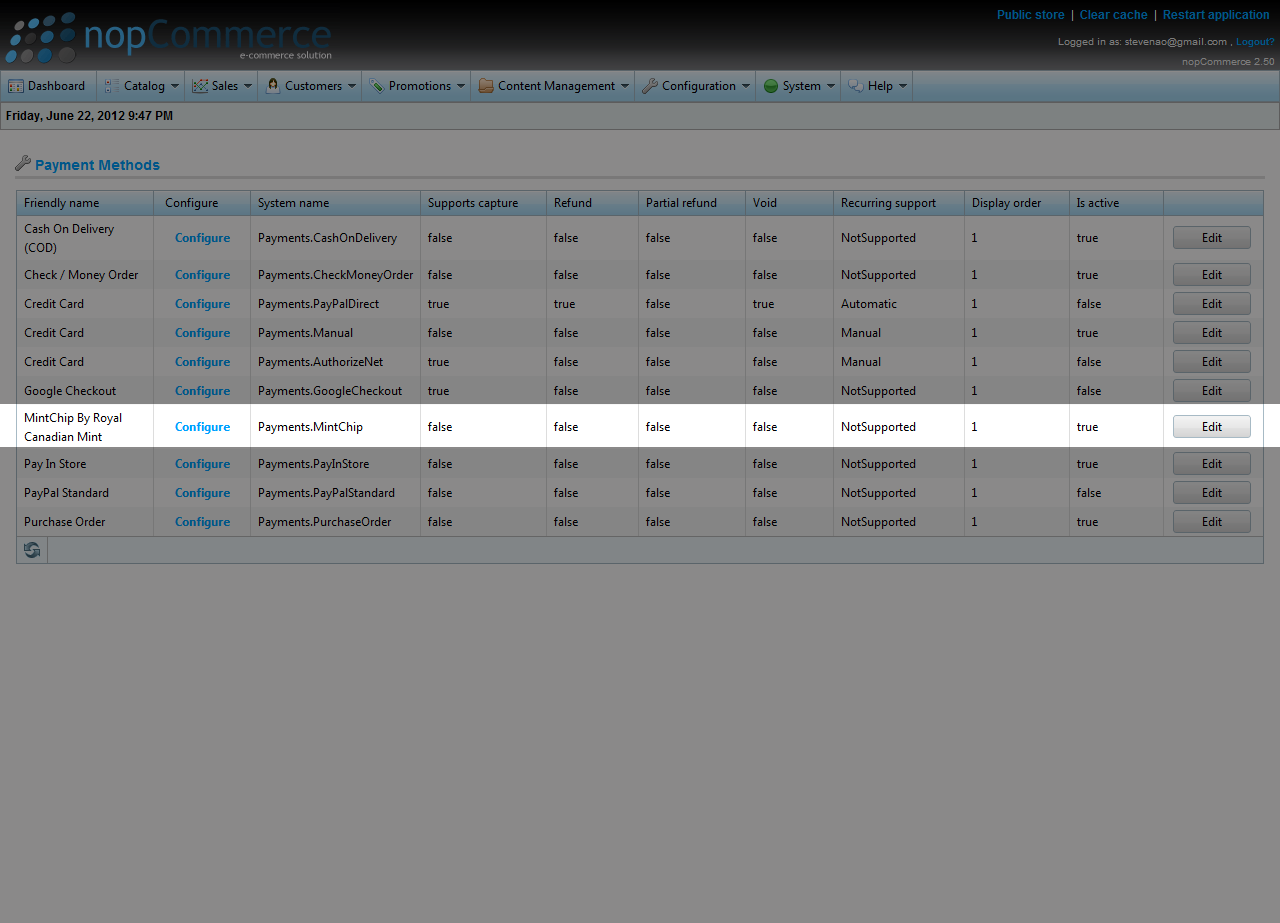Select the Payments.GoogleCheckout cell text
The image size is (1280, 923).
(330, 391)
